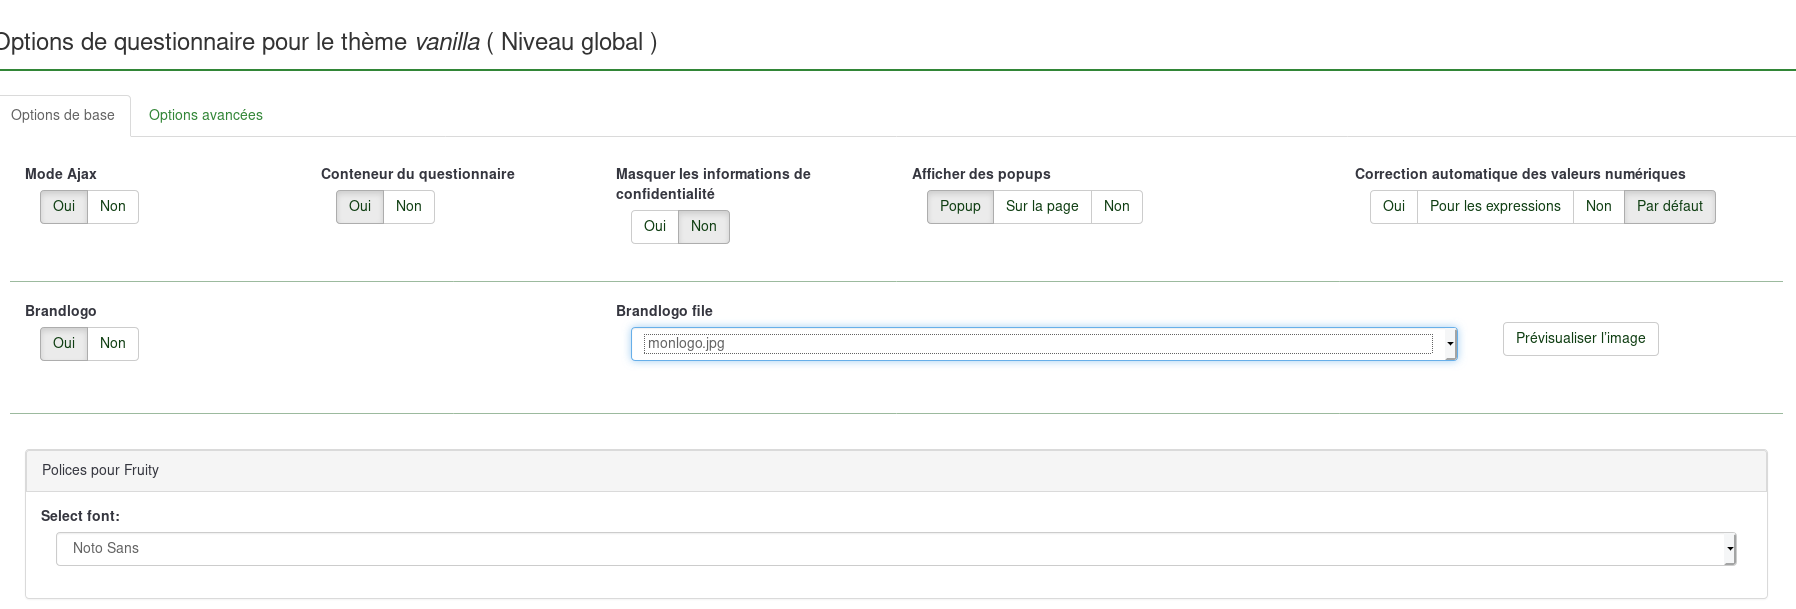Viewport: 1796px width, 609px height.
Task: Select Popup under Afficher des popups
Action: click(960, 206)
